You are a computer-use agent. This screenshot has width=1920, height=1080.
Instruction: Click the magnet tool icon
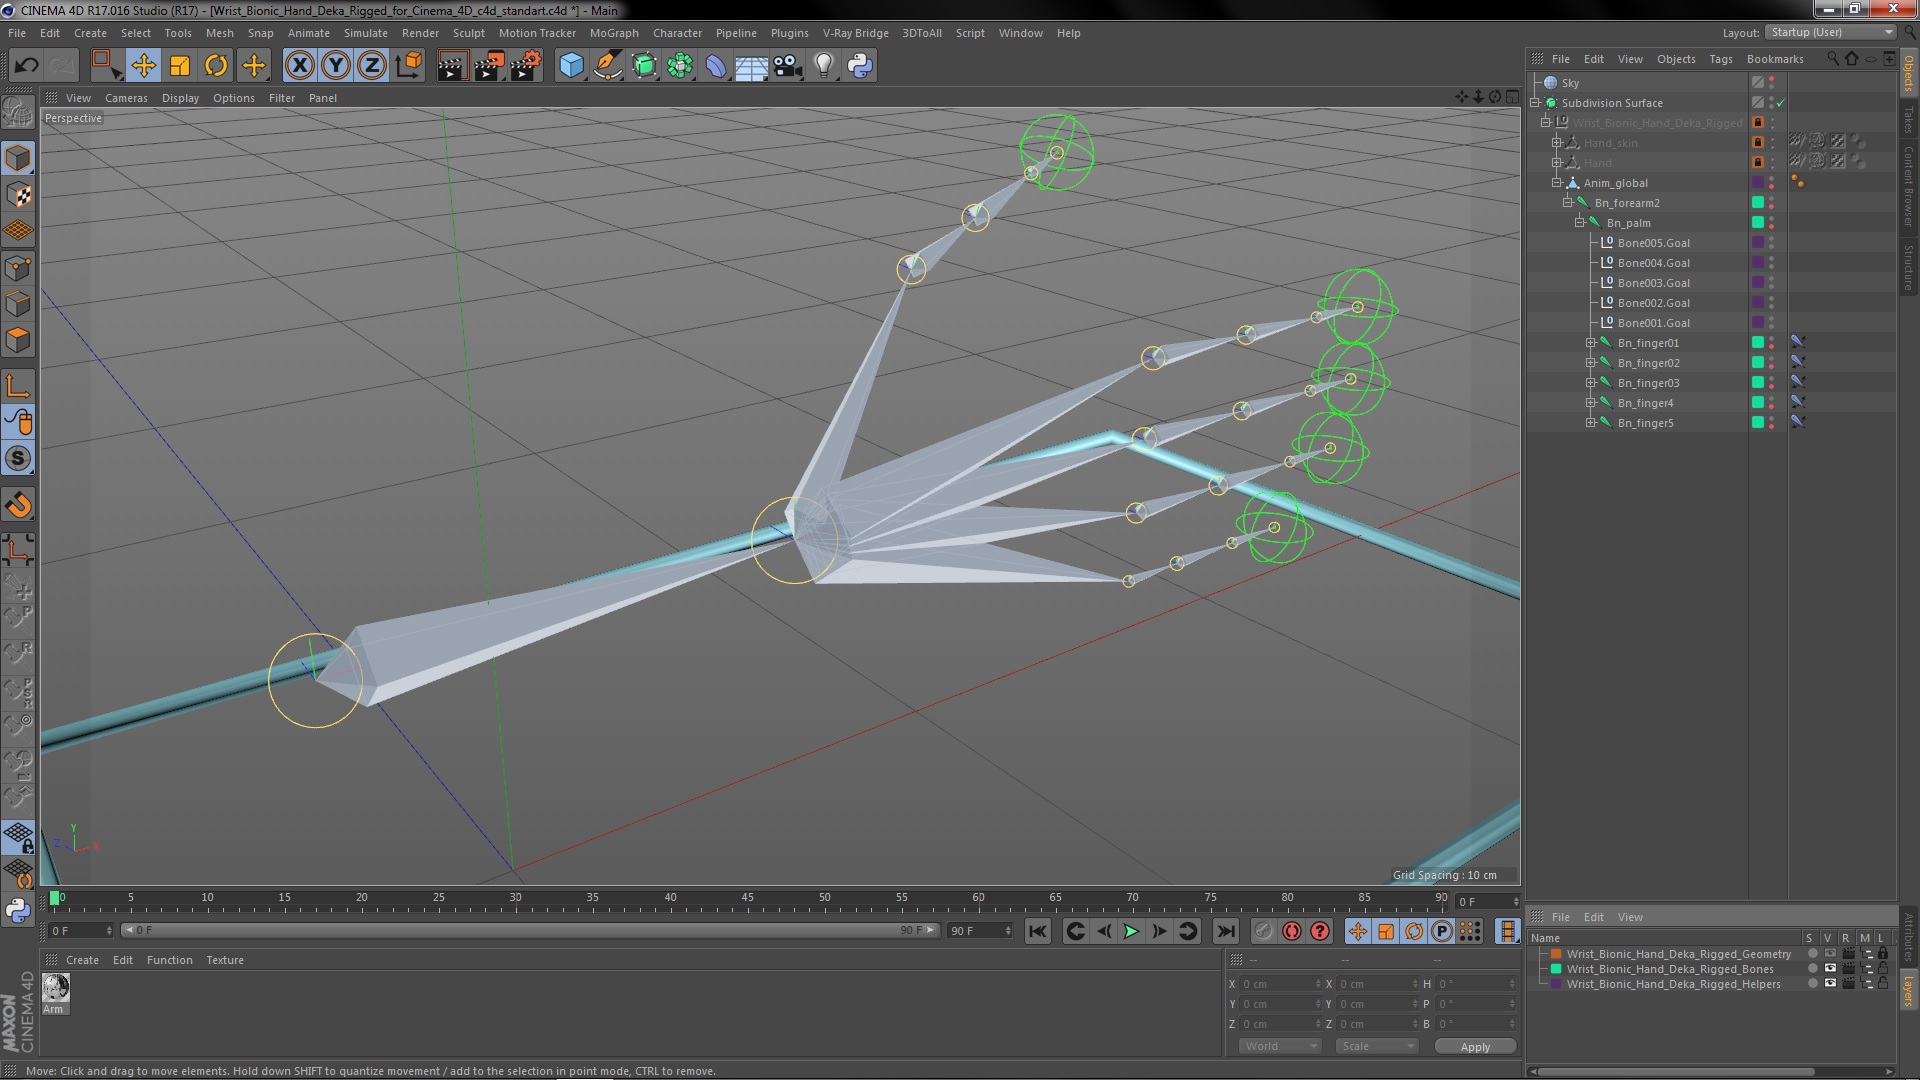click(x=18, y=505)
